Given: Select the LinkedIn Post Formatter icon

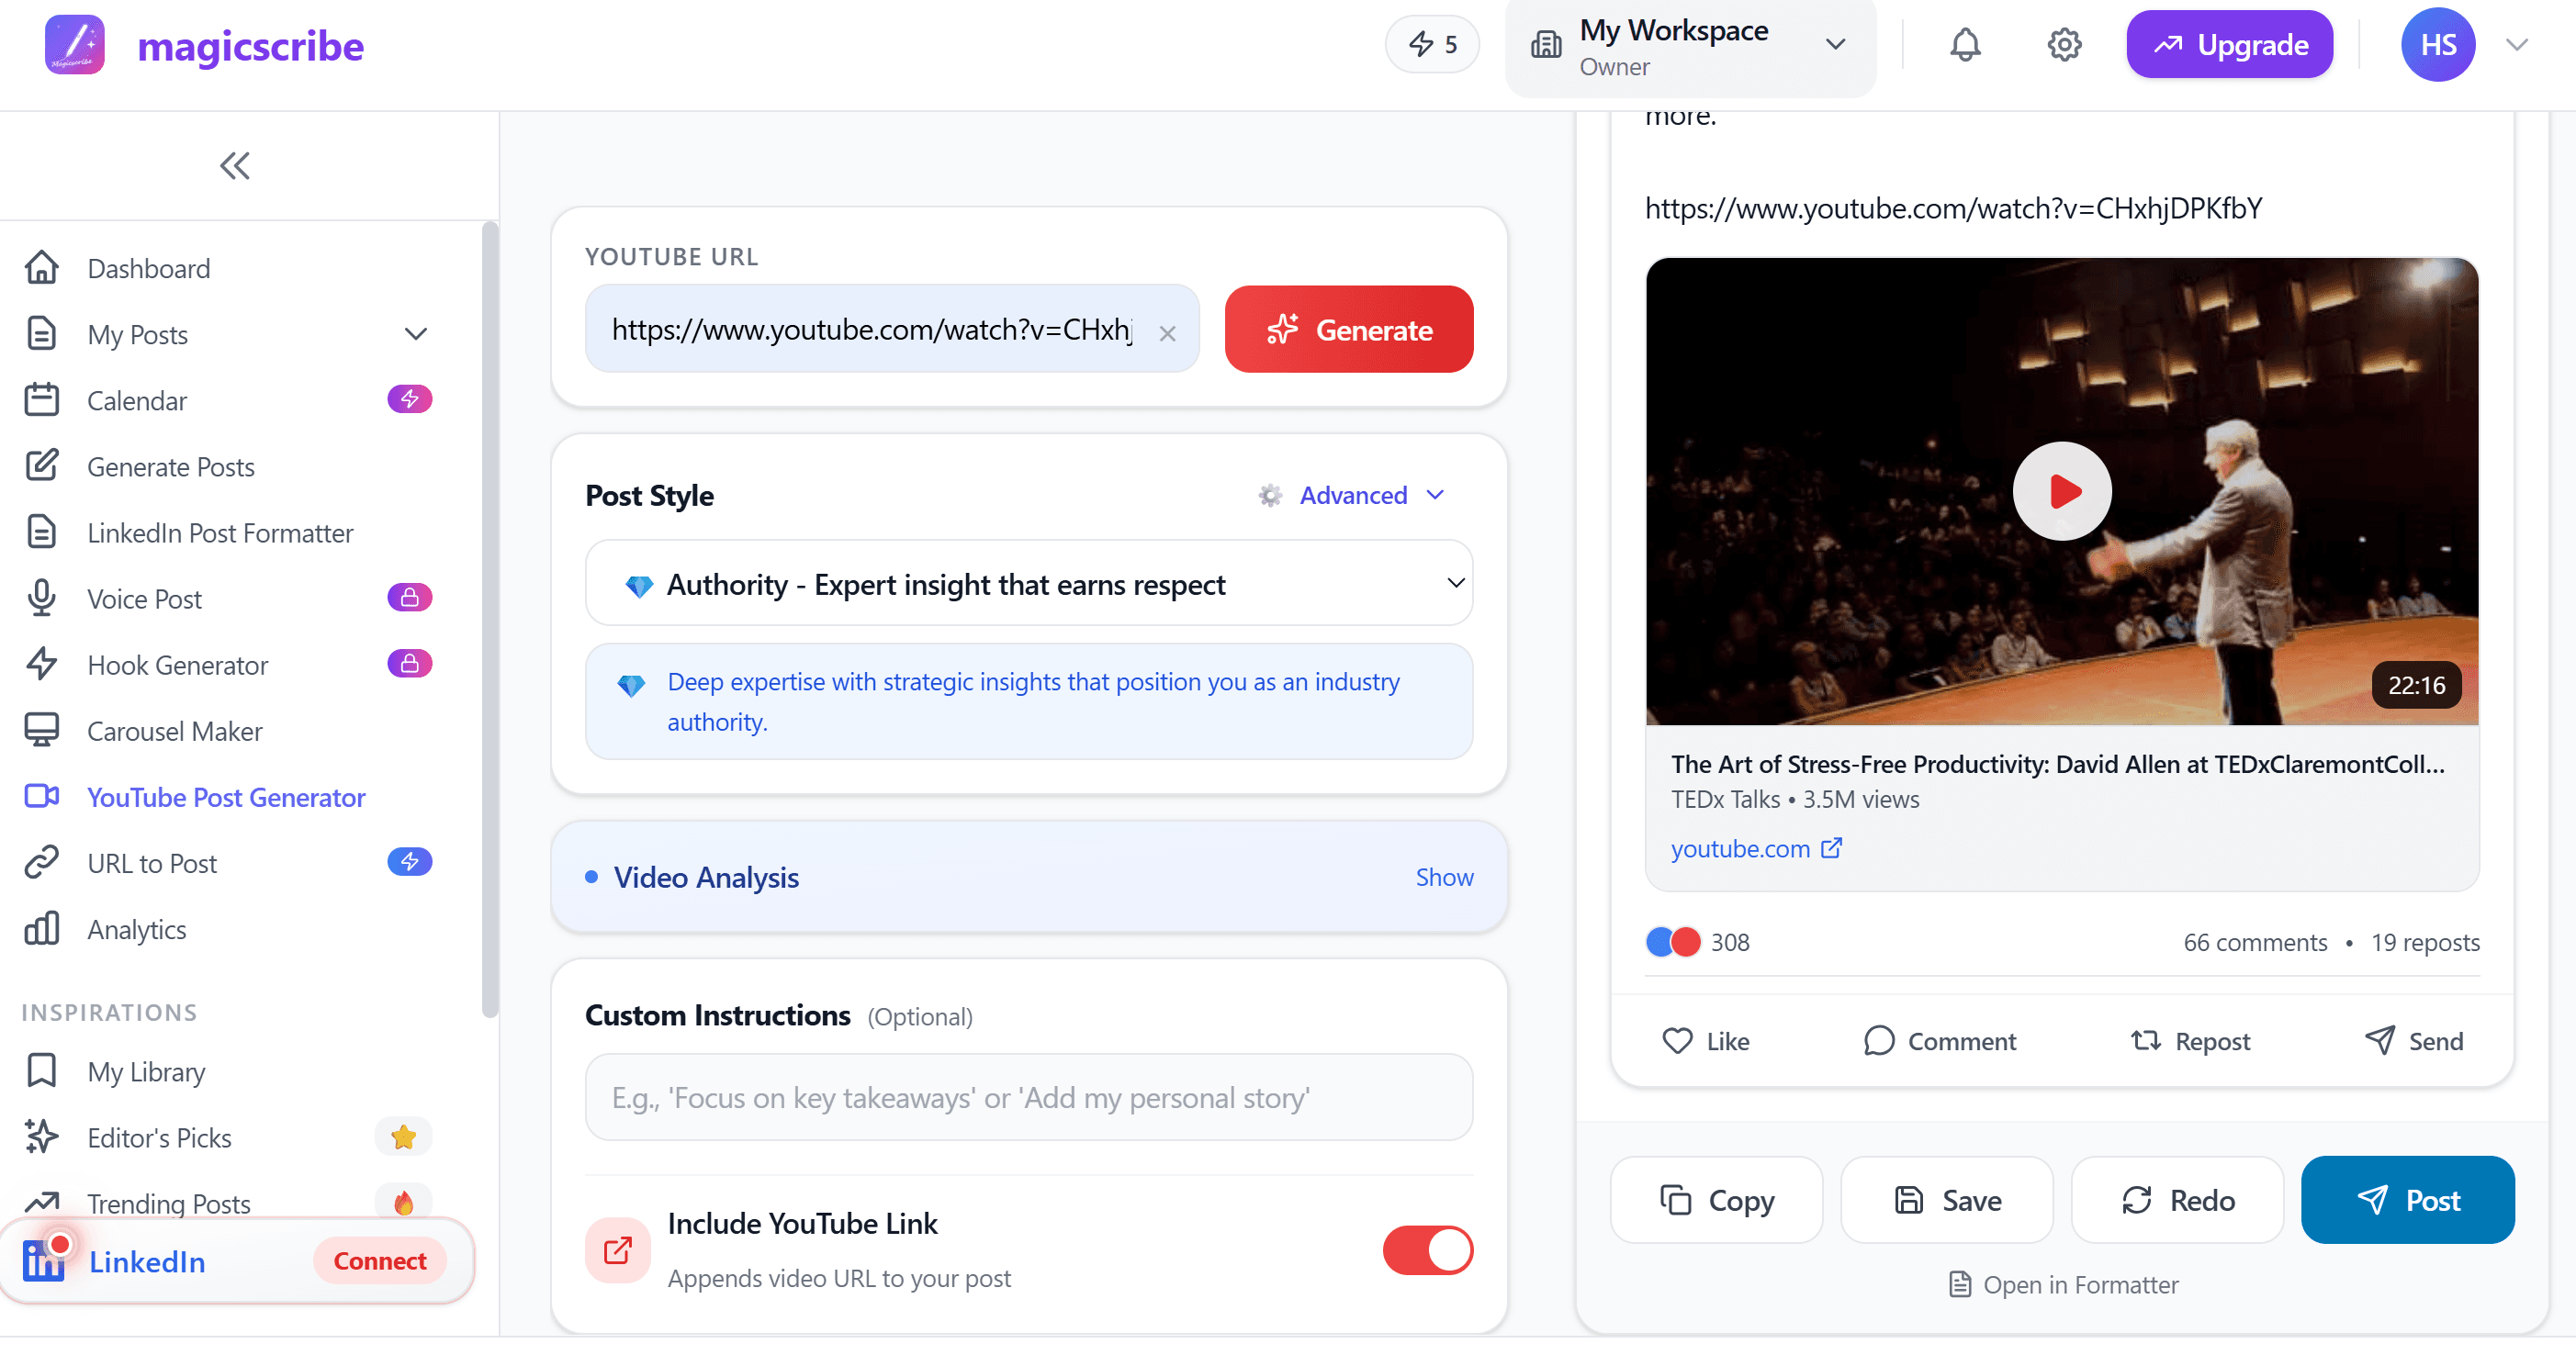Looking at the screenshot, I should (x=41, y=531).
